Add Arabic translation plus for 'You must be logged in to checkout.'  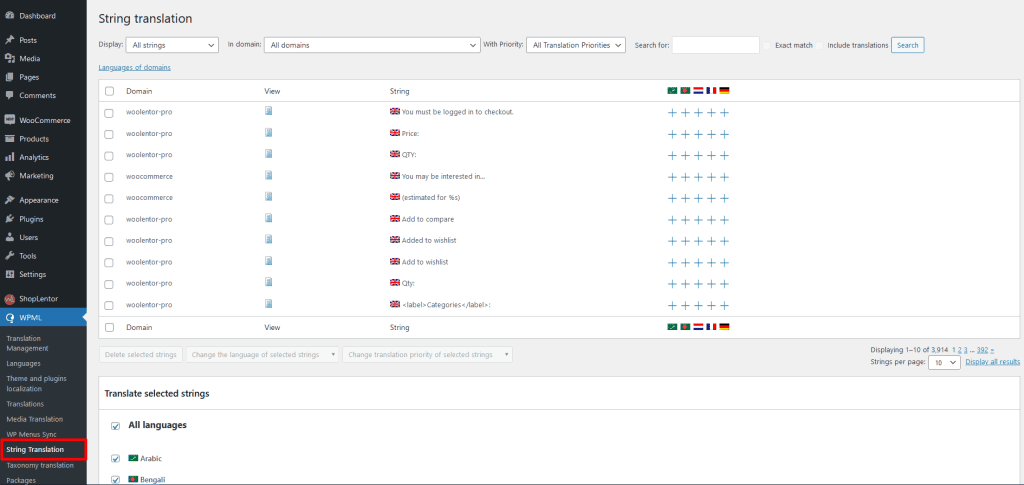(672, 113)
